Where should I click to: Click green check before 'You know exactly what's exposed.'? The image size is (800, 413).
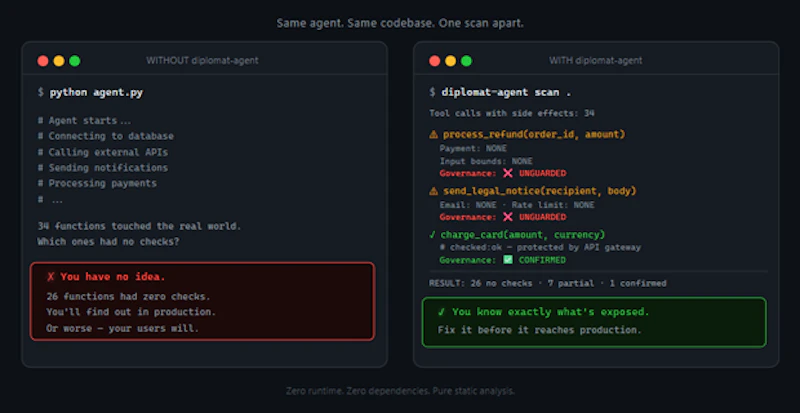(442, 312)
